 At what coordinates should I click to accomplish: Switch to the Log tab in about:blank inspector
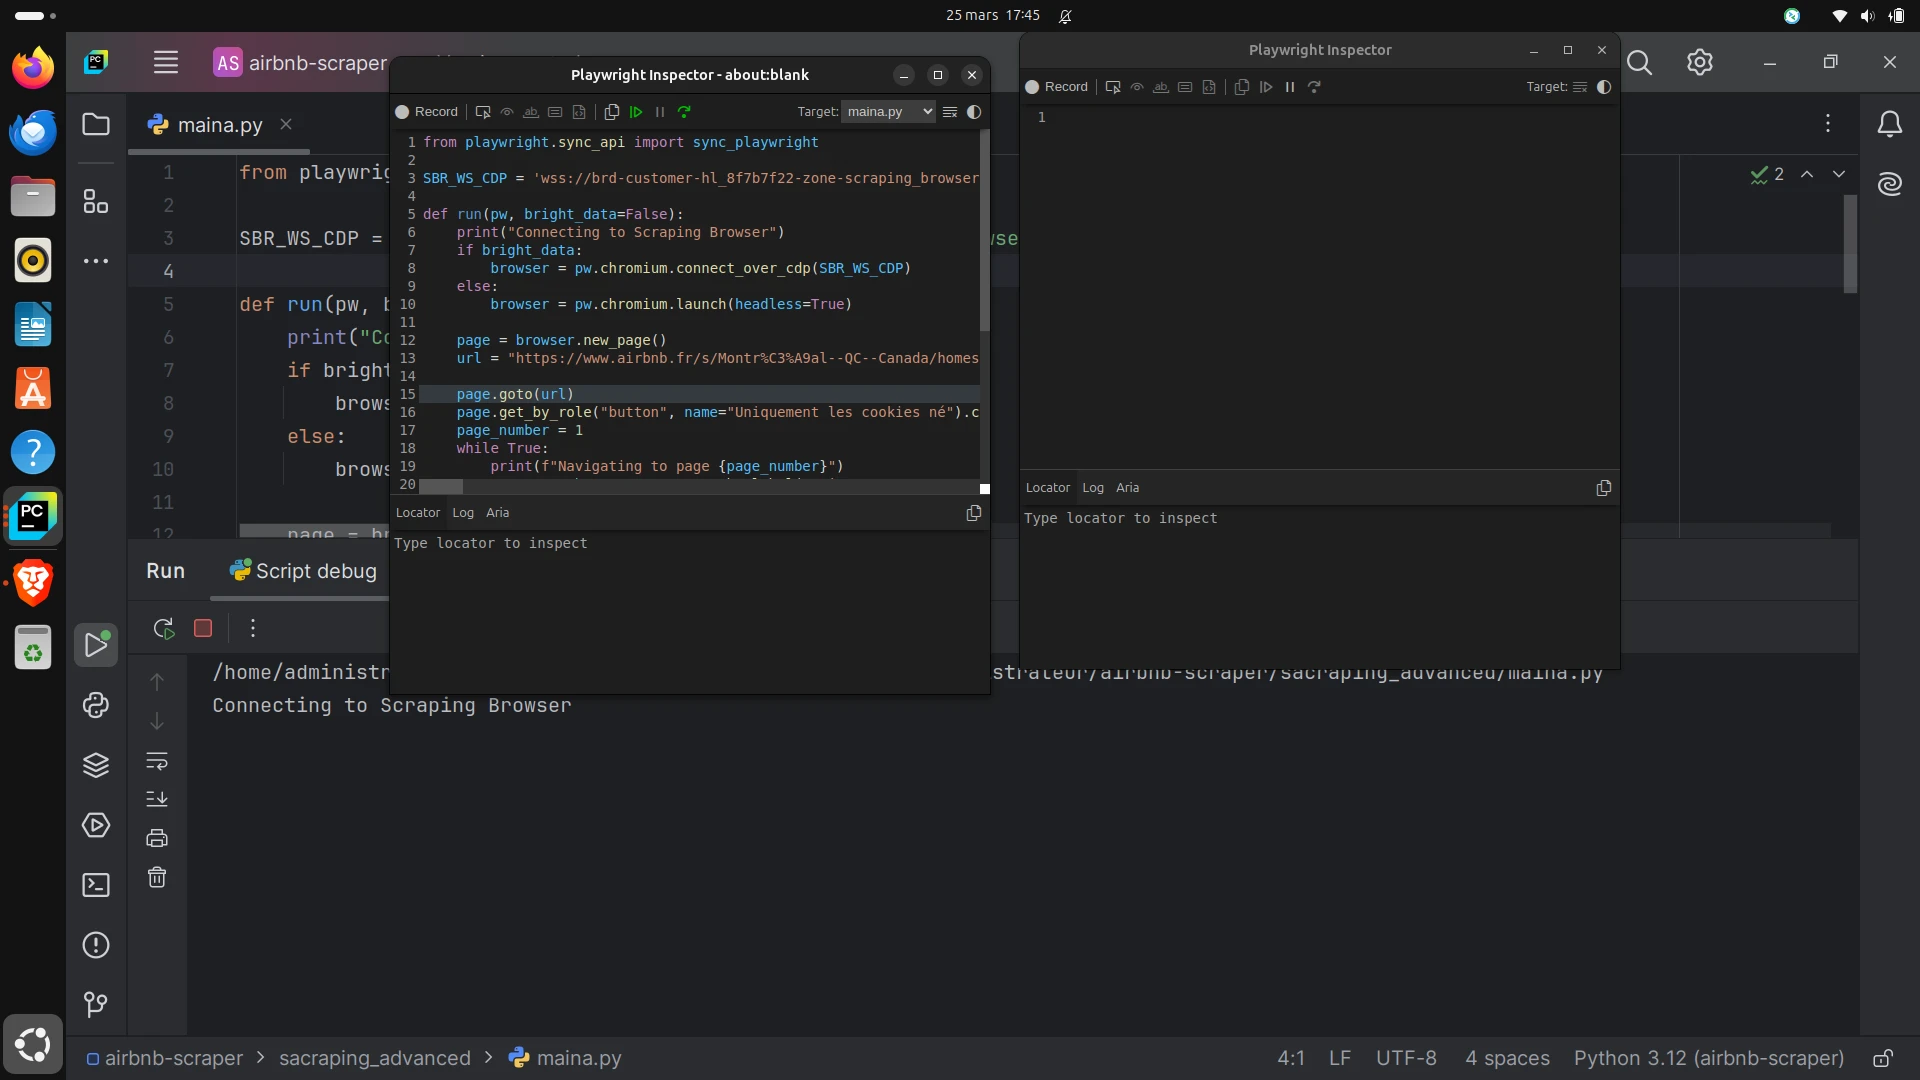pos(463,513)
